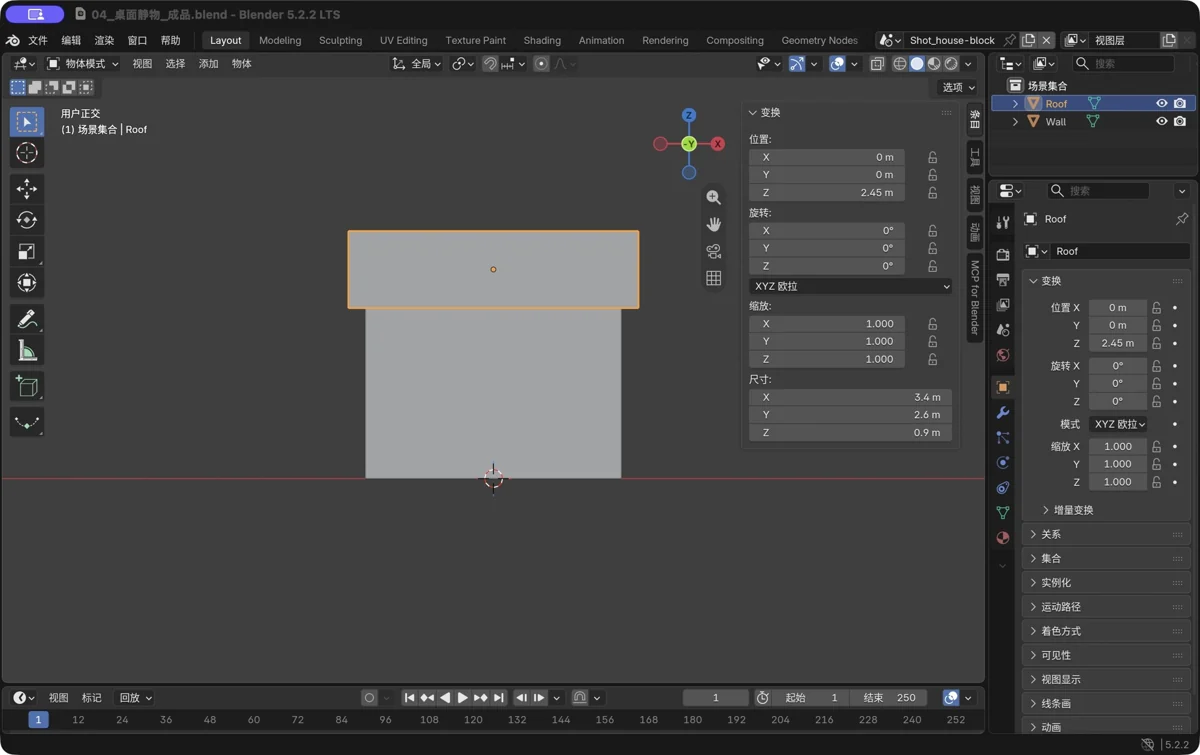This screenshot has height=755, width=1200.
Task: Expand the 关系 panel in properties
Action: tap(1108, 535)
